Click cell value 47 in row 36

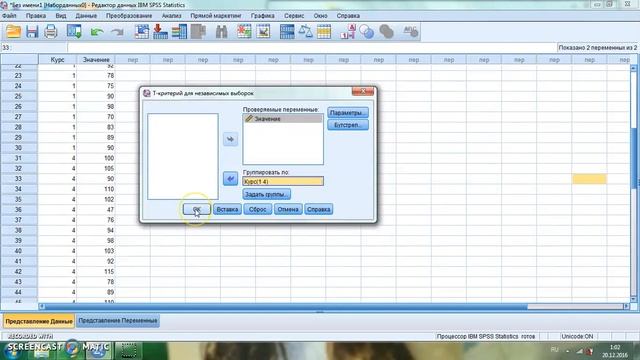96,210
